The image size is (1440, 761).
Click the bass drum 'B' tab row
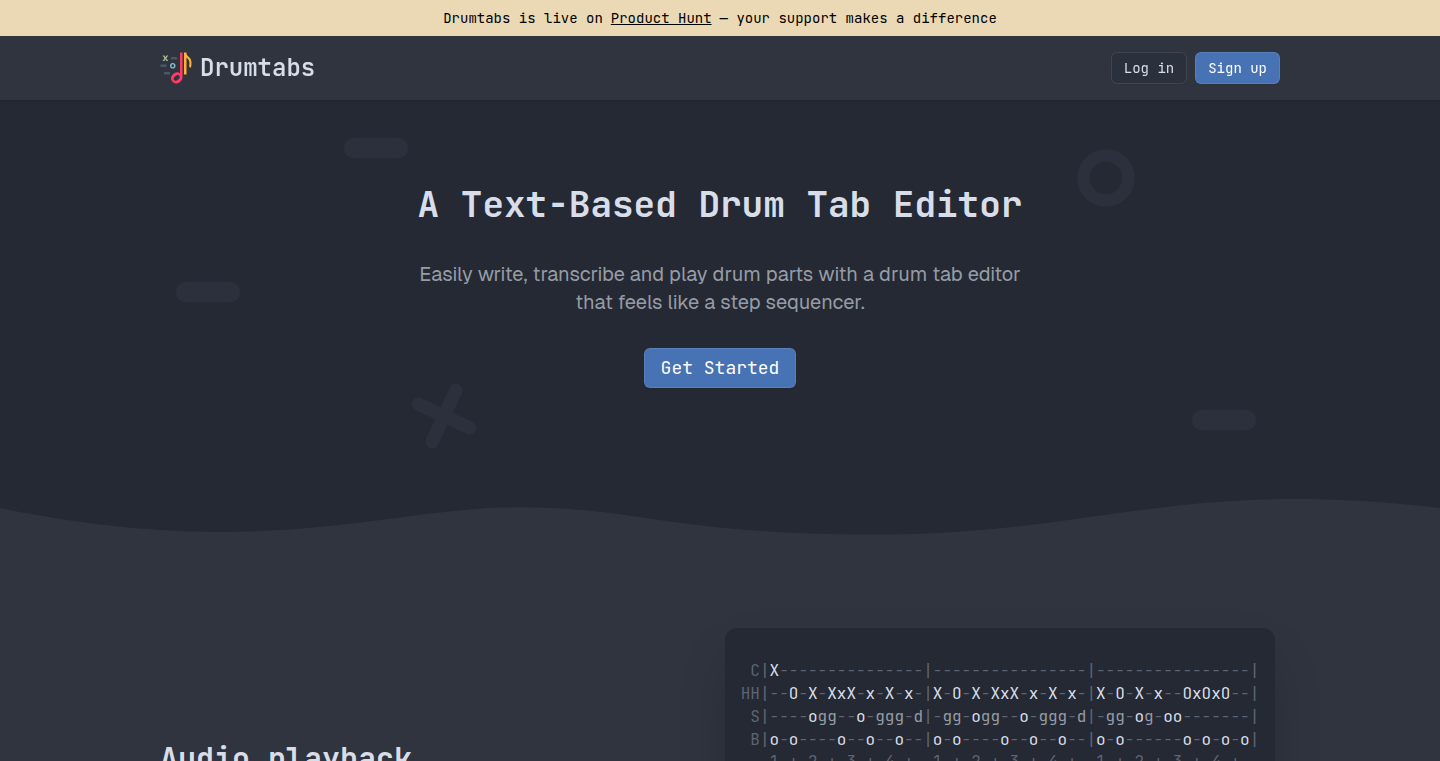point(1004,740)
